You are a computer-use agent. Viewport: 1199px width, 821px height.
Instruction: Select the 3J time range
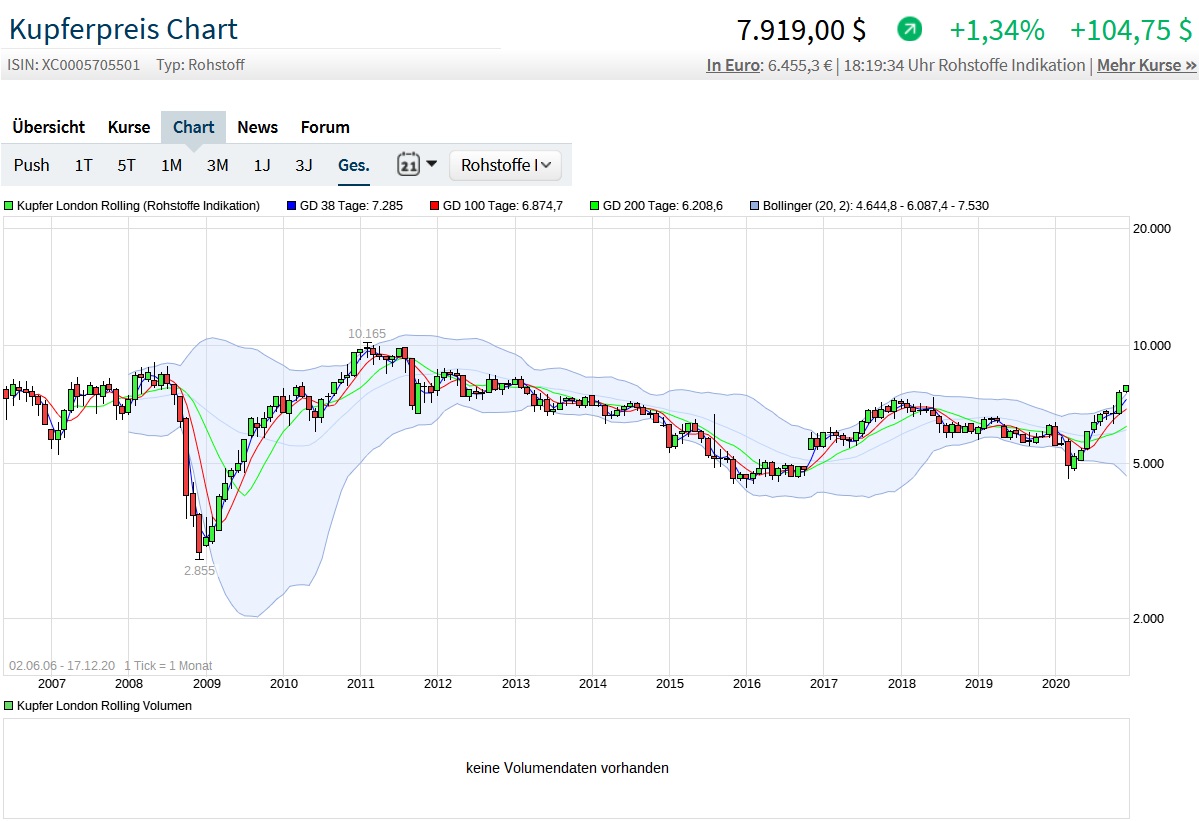[x=304, y=165]
